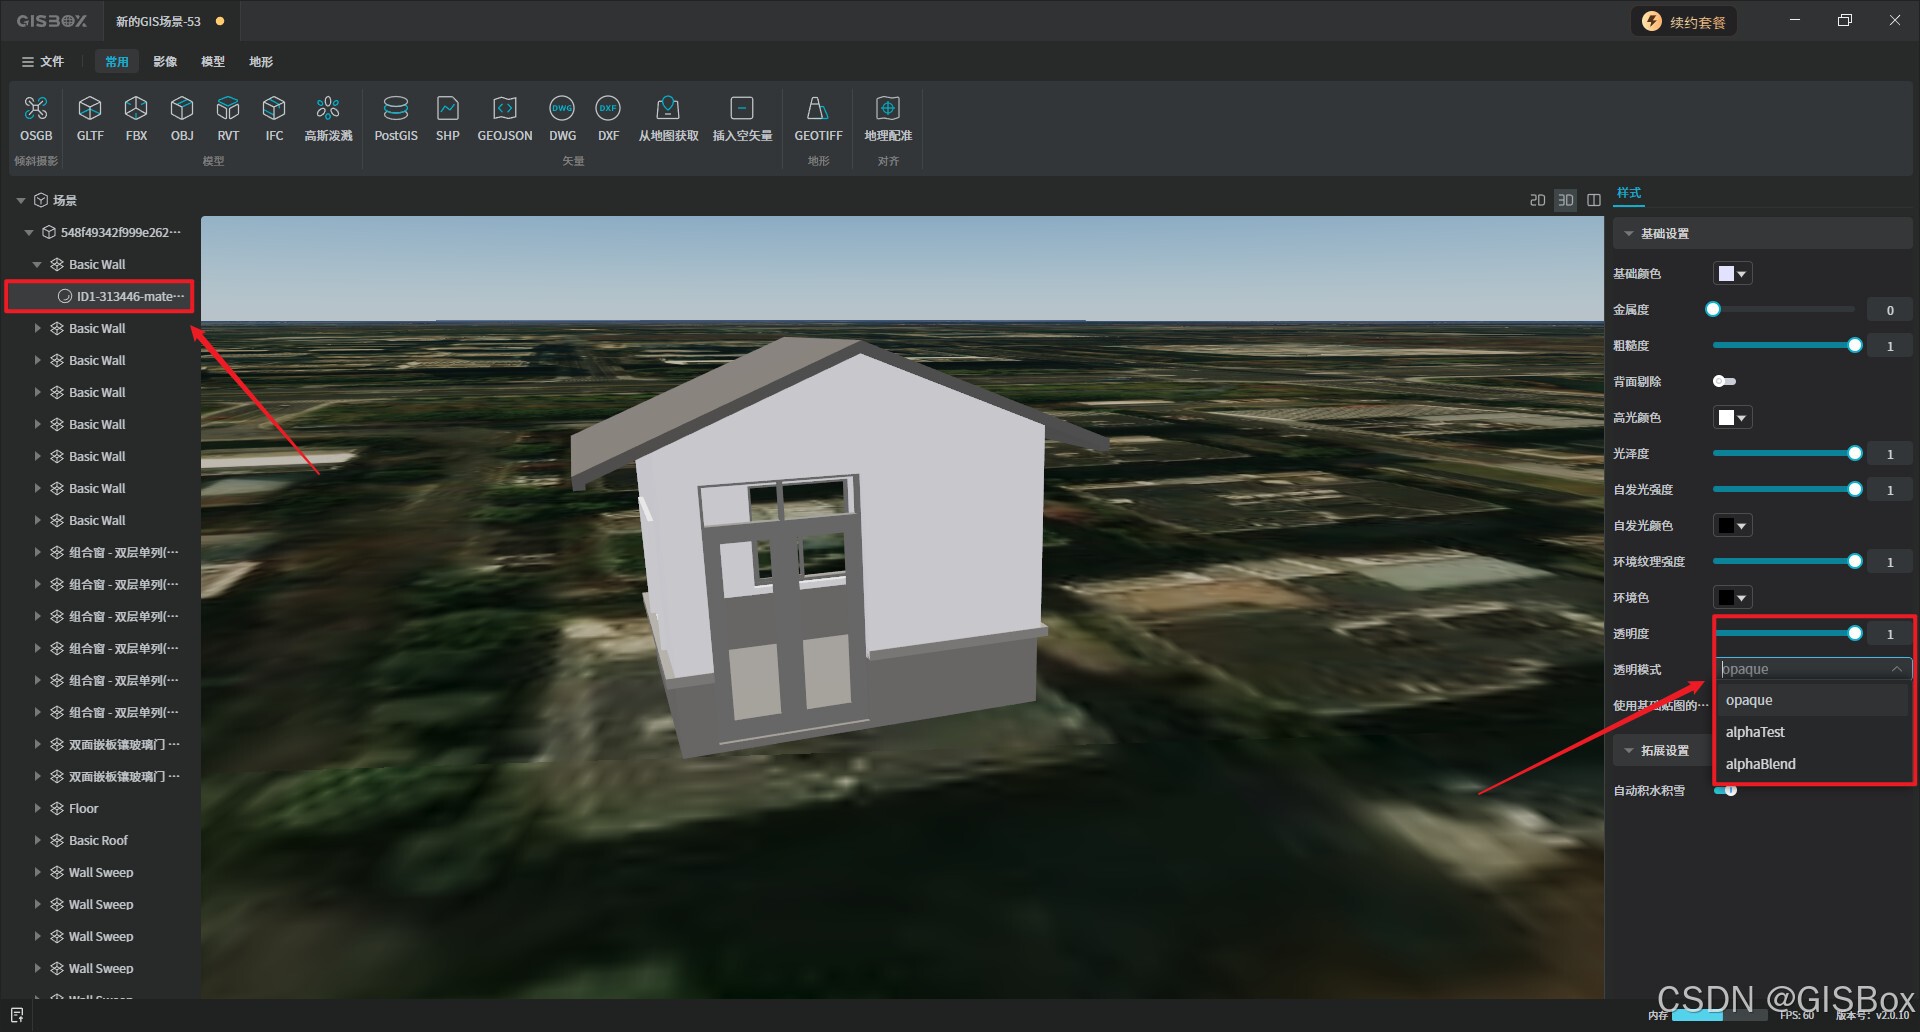Adjust the 粗糙度 slider handle
Image resolution: width=1920 pixels, height=1032 pixels.
pos(1855,345)
